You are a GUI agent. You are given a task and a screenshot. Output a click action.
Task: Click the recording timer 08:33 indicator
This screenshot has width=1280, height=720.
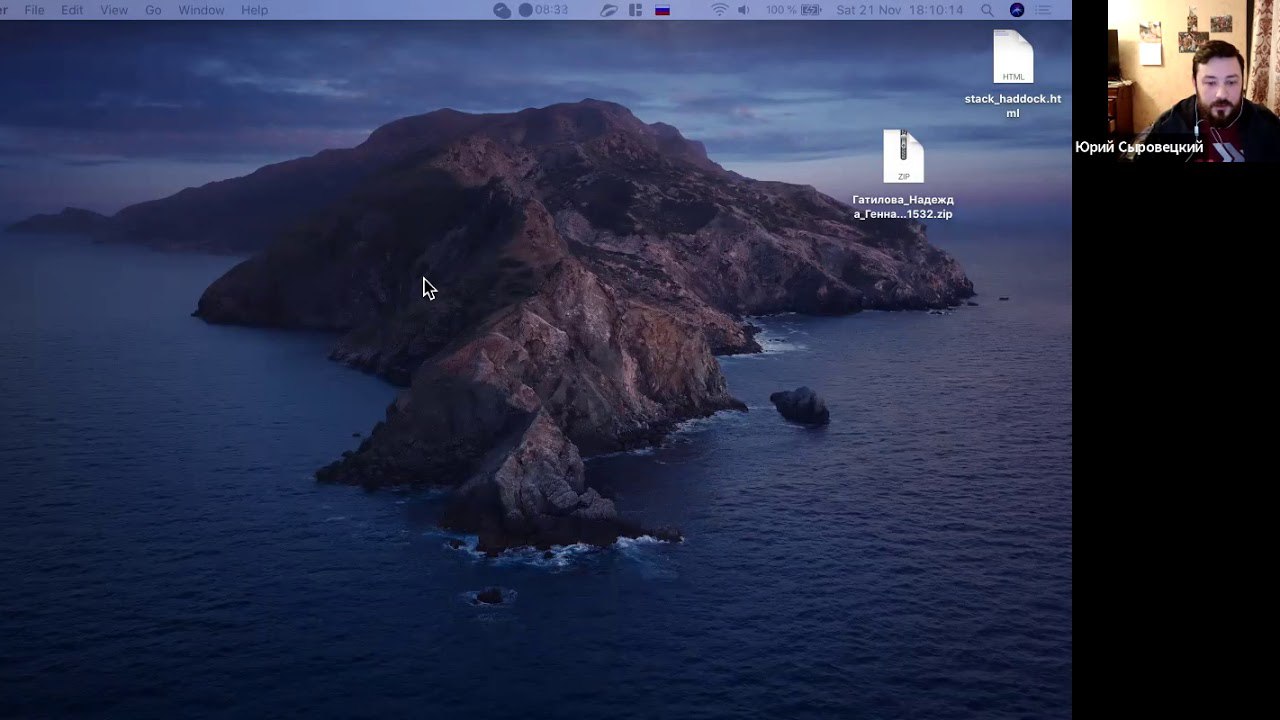pos(543,10)
